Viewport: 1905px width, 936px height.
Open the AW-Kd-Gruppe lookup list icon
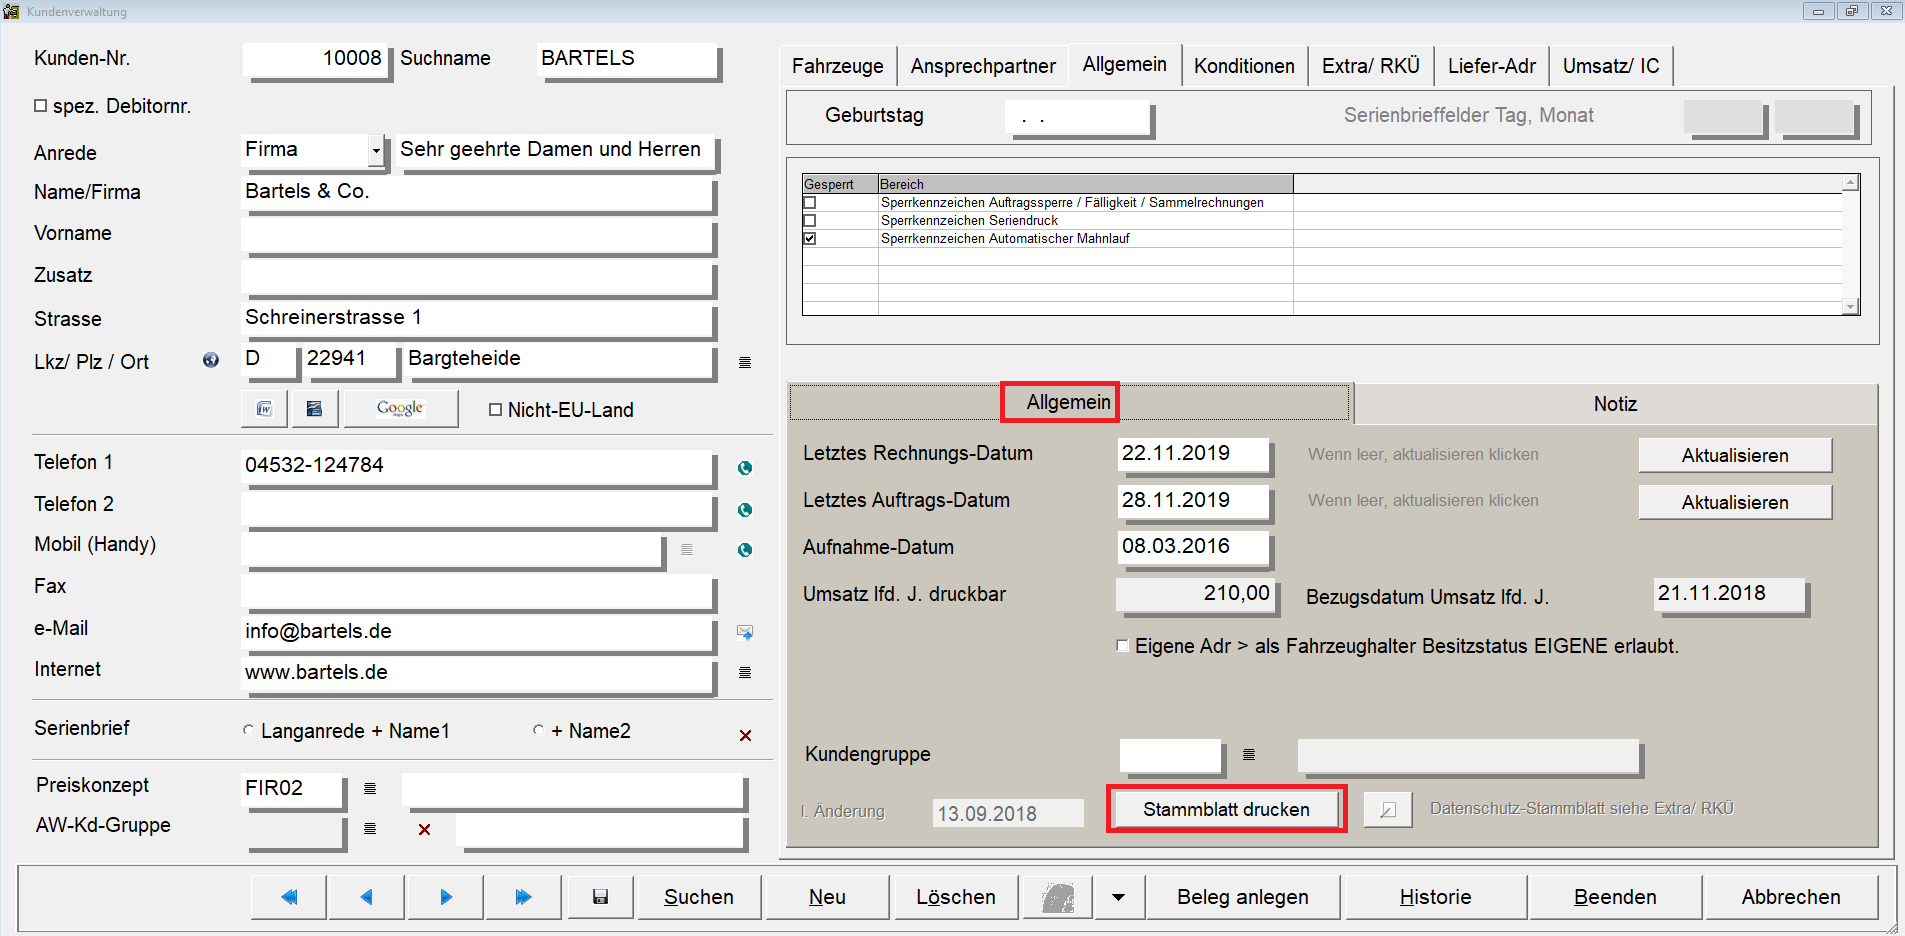tap(370, 828)
